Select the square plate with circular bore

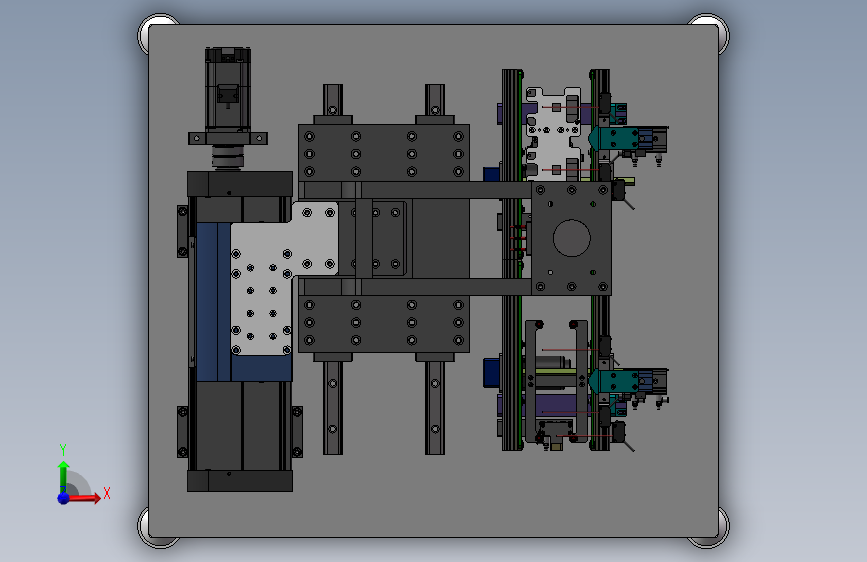[x=571, y=238]
